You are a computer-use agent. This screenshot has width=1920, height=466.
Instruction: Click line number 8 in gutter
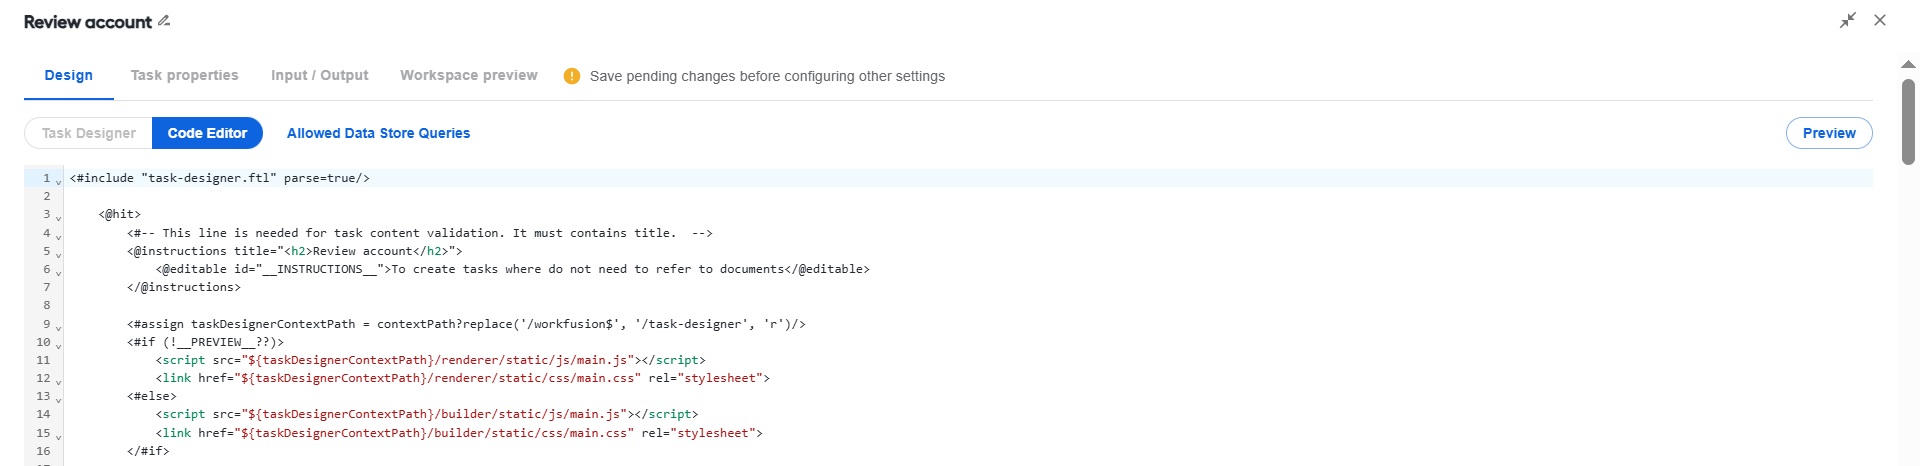click(46, 305)
